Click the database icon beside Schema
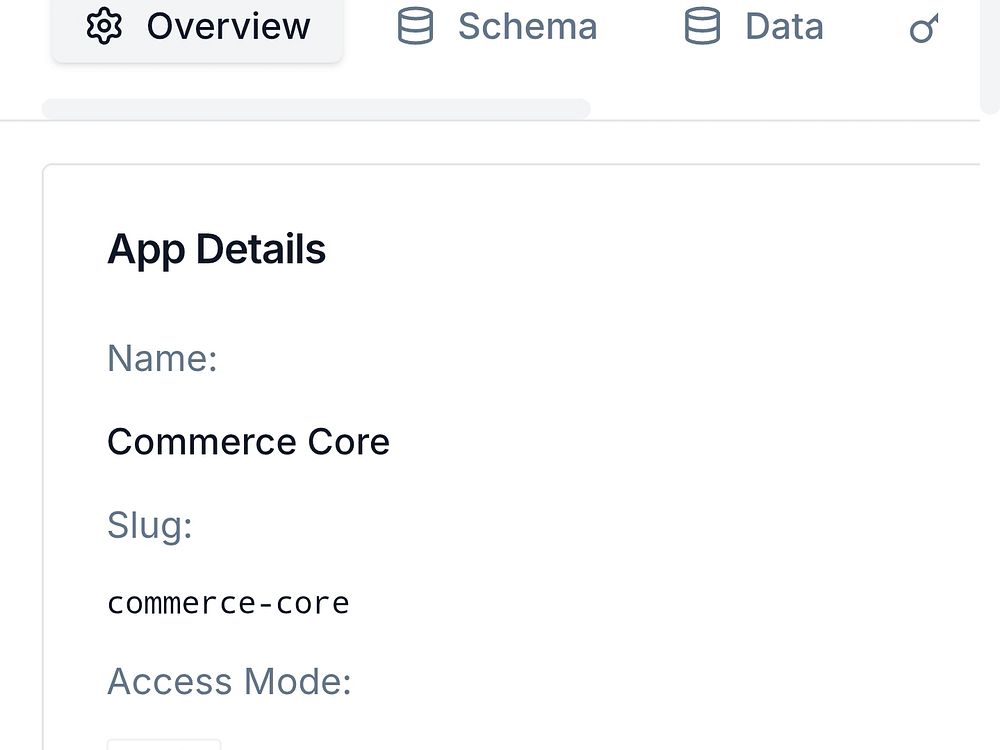The height and width of the screenshot is (750, 1000). tap(415, 27)
